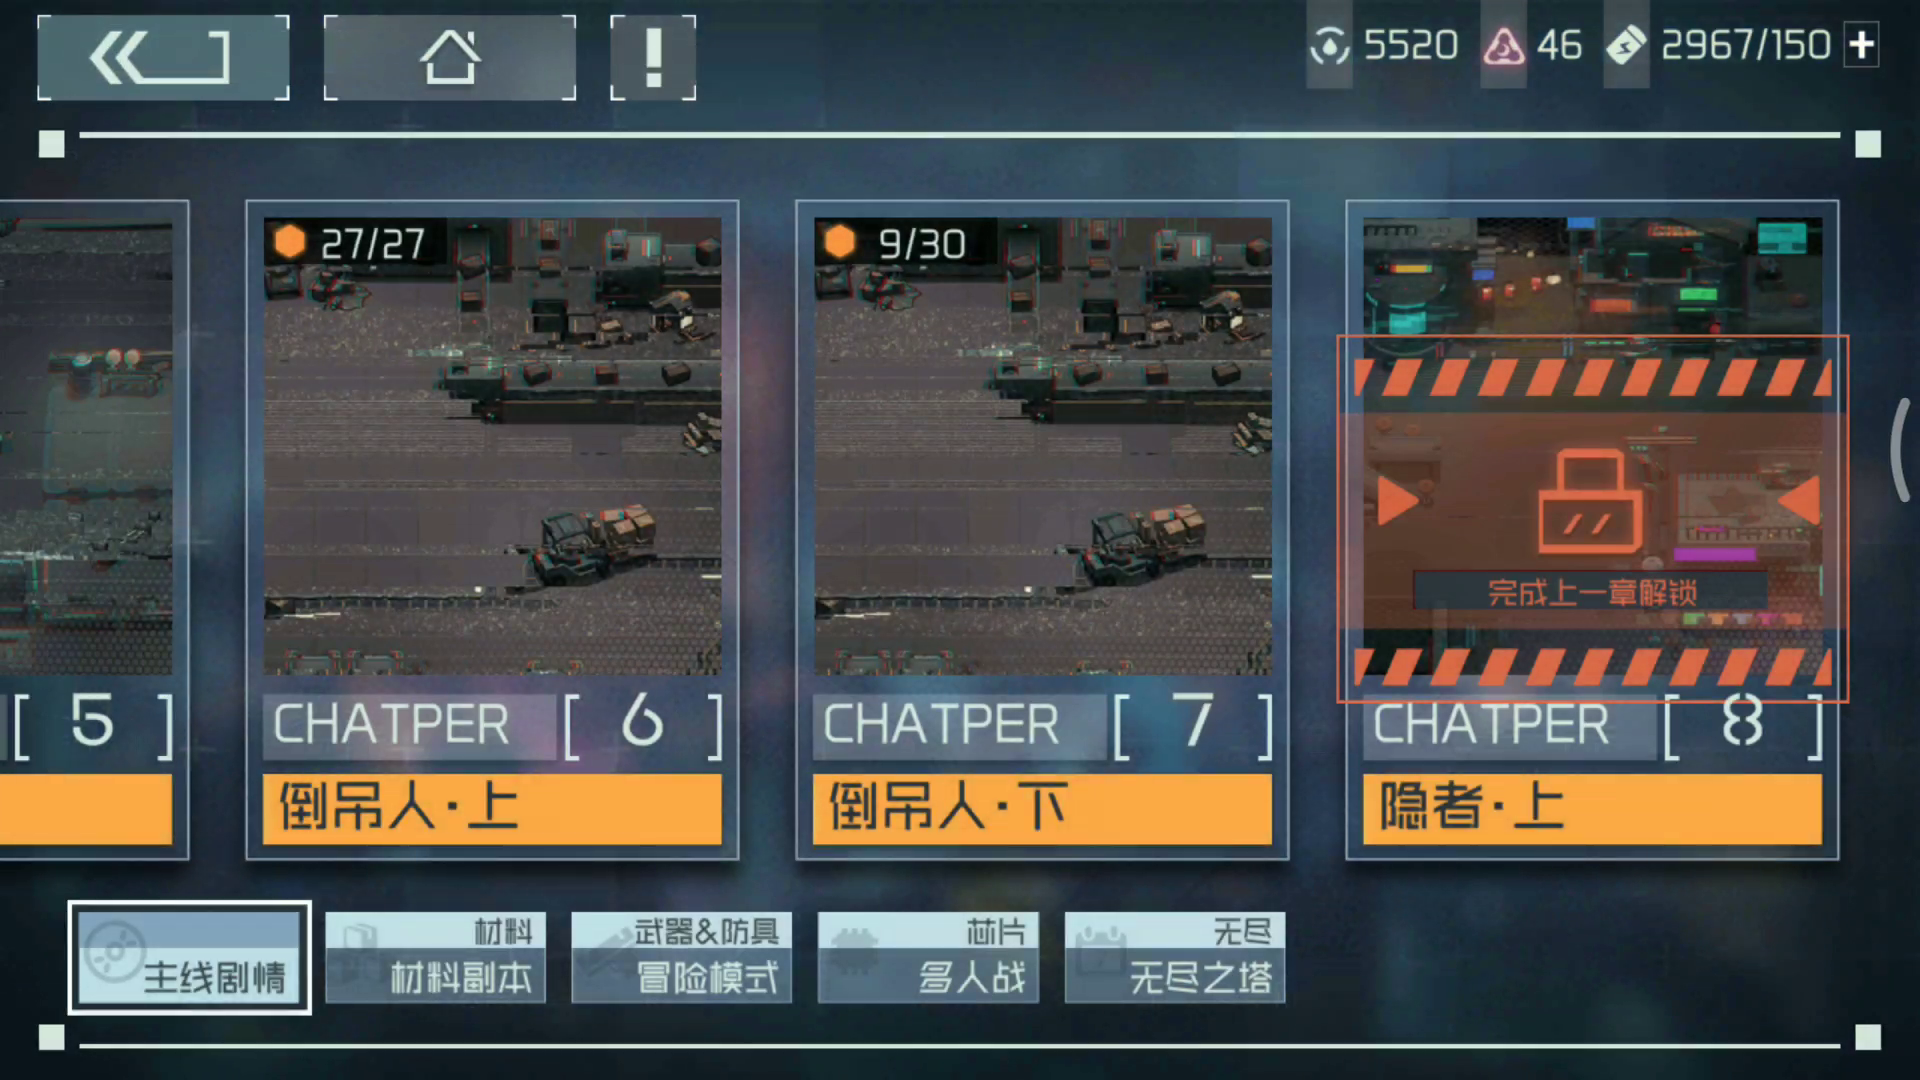Open the exclamation mark notice button

pyautogui.click(x=653, y=58)
